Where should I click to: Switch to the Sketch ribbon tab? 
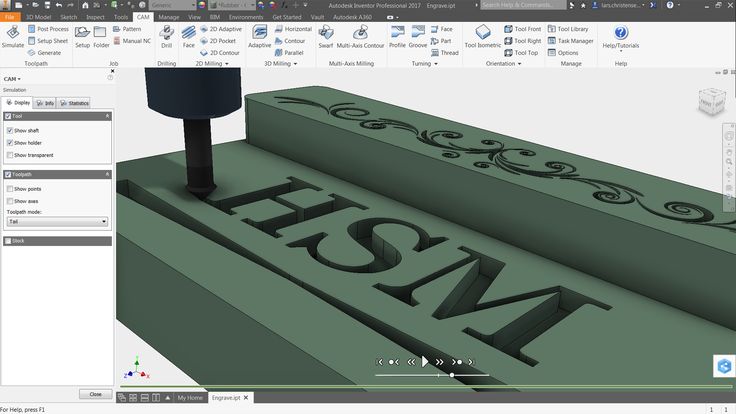point(69,17)
